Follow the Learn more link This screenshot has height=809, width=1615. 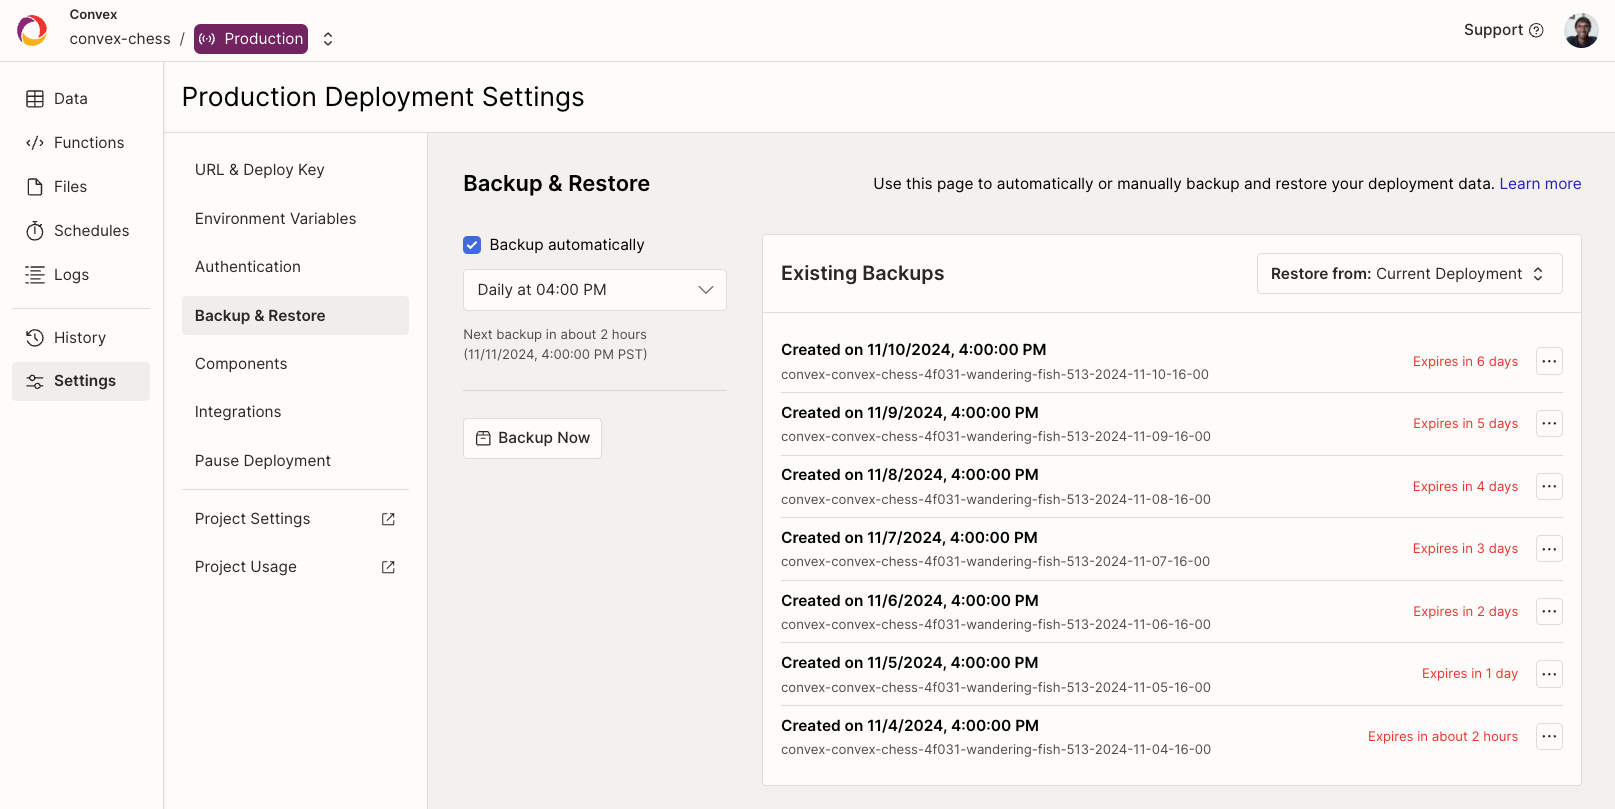coord(1540,184)
